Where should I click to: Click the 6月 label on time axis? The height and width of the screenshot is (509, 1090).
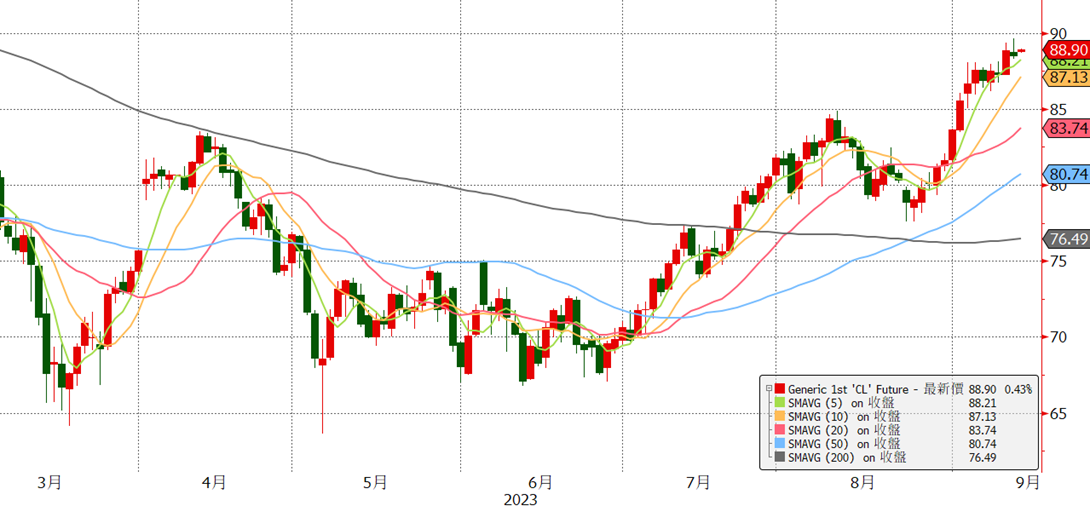coord(540,481)
